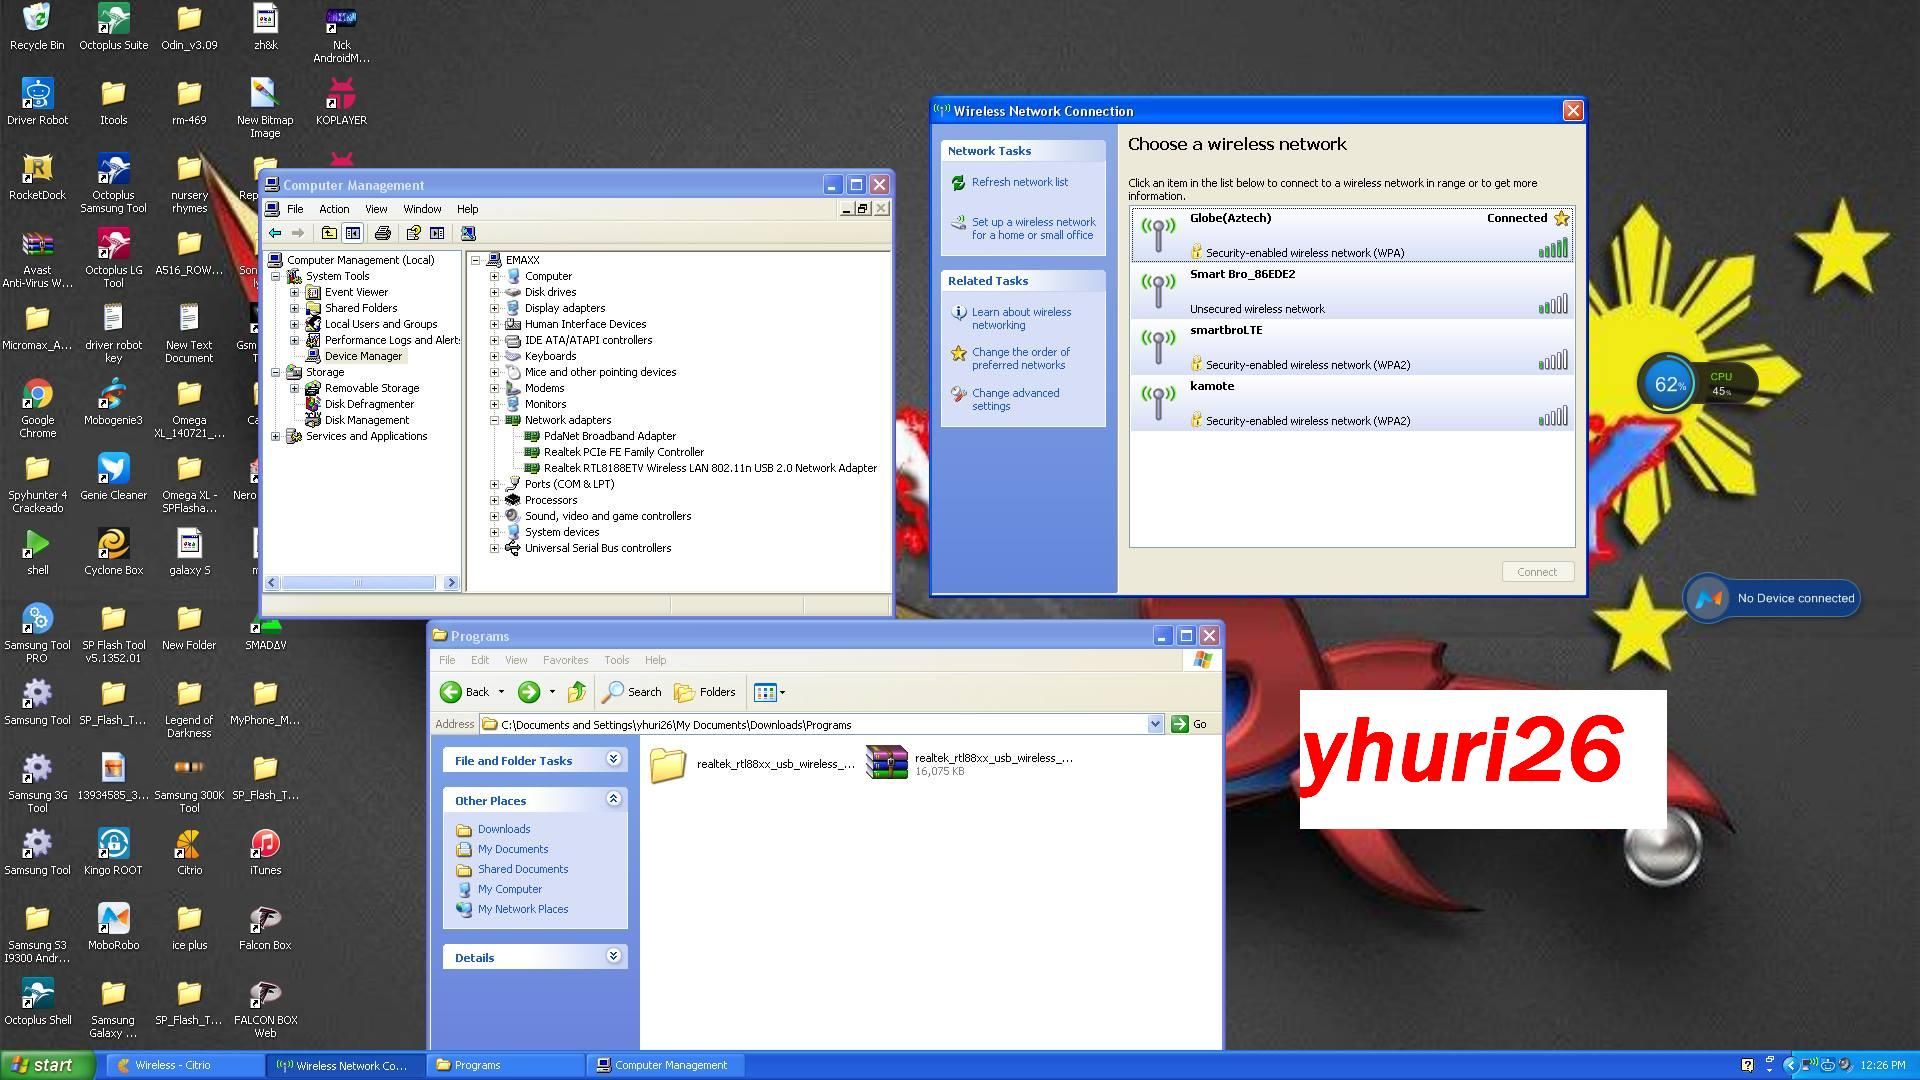Click the Up folder icon in Programs toolbar
1920x1080 pixels.
[x=577, y=692]
